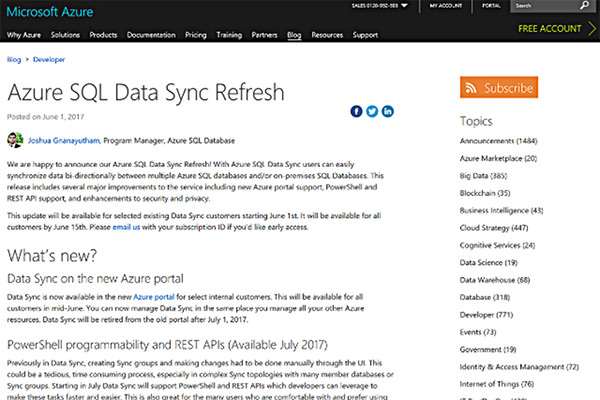
Task: Open the Cognitive Services (24) topic
Action: [497, 245]
